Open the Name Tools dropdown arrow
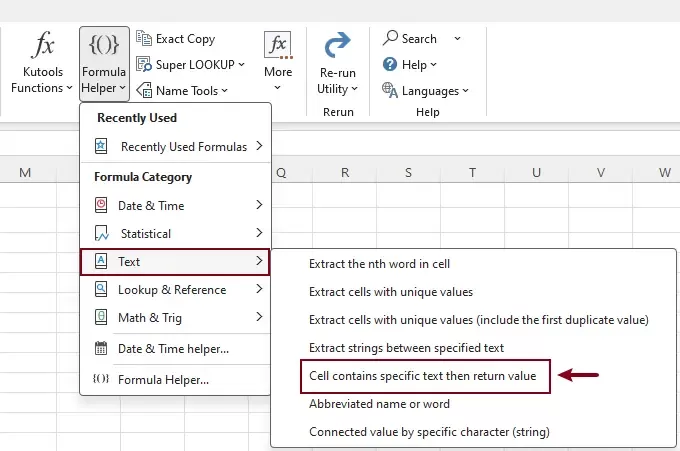Image resolution: width=680 pixels, height=451 pixels. (x=224, y=91)
